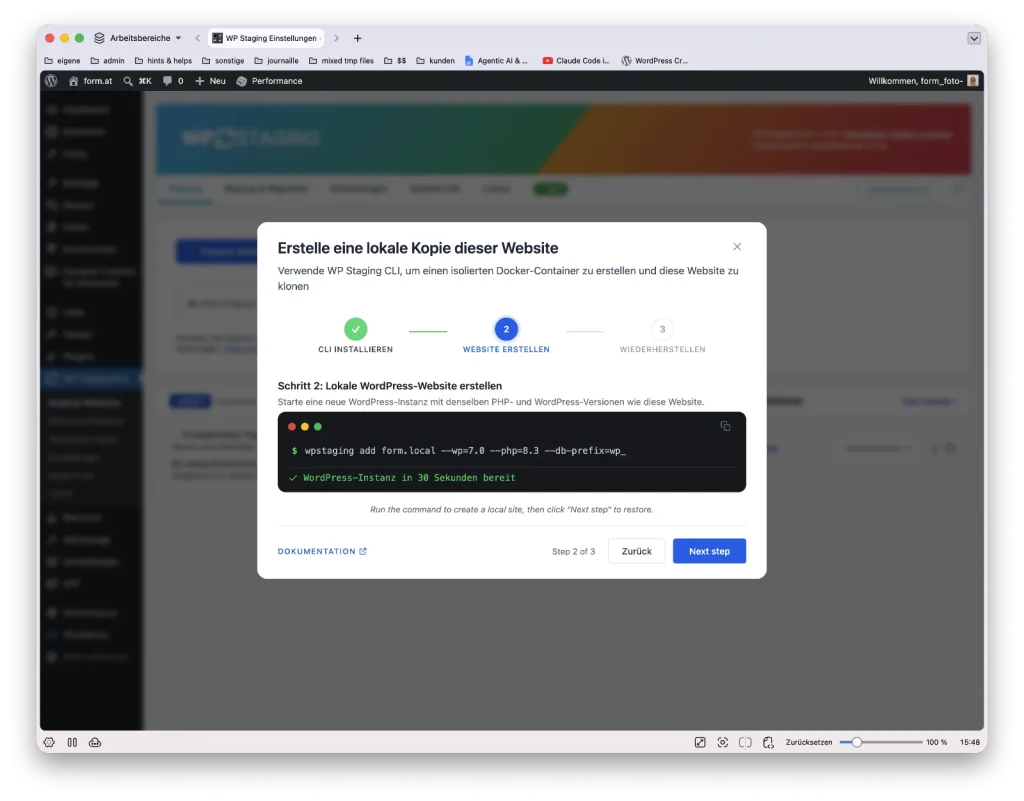Open the eigene bookmark folder
1024x801 pixels.
[x=62, y=61]
